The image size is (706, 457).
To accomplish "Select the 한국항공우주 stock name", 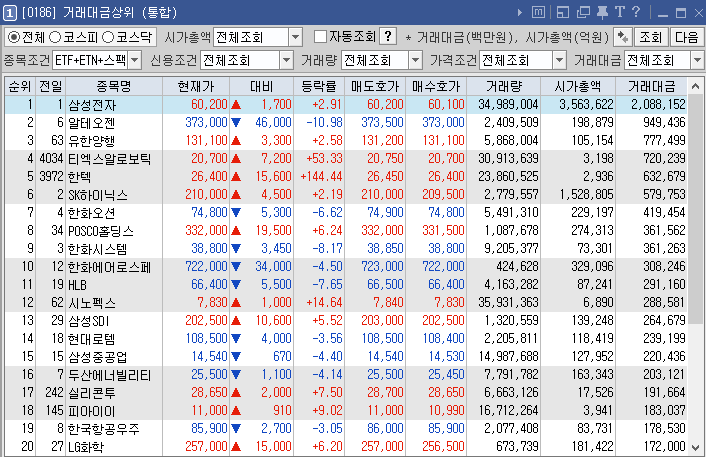I will point(104,429).
